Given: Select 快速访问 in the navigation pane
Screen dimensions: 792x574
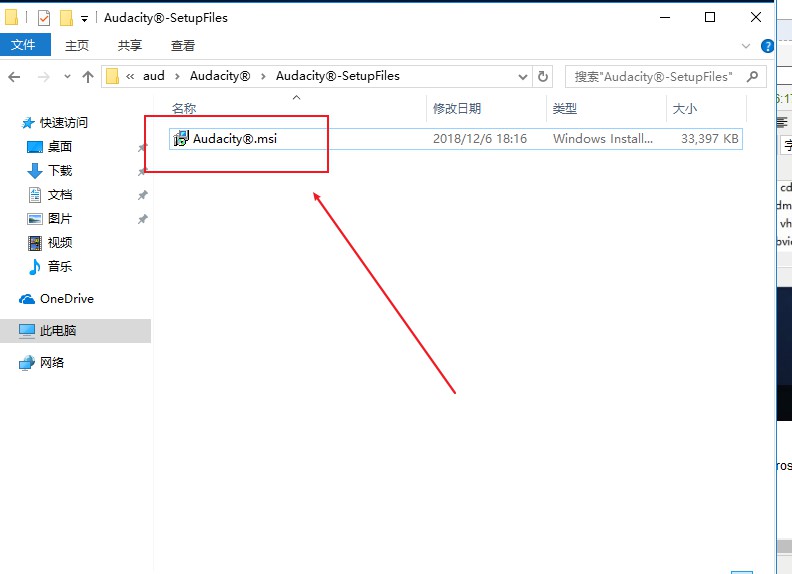Looking at the screenshot, I should tap(64, 123).
